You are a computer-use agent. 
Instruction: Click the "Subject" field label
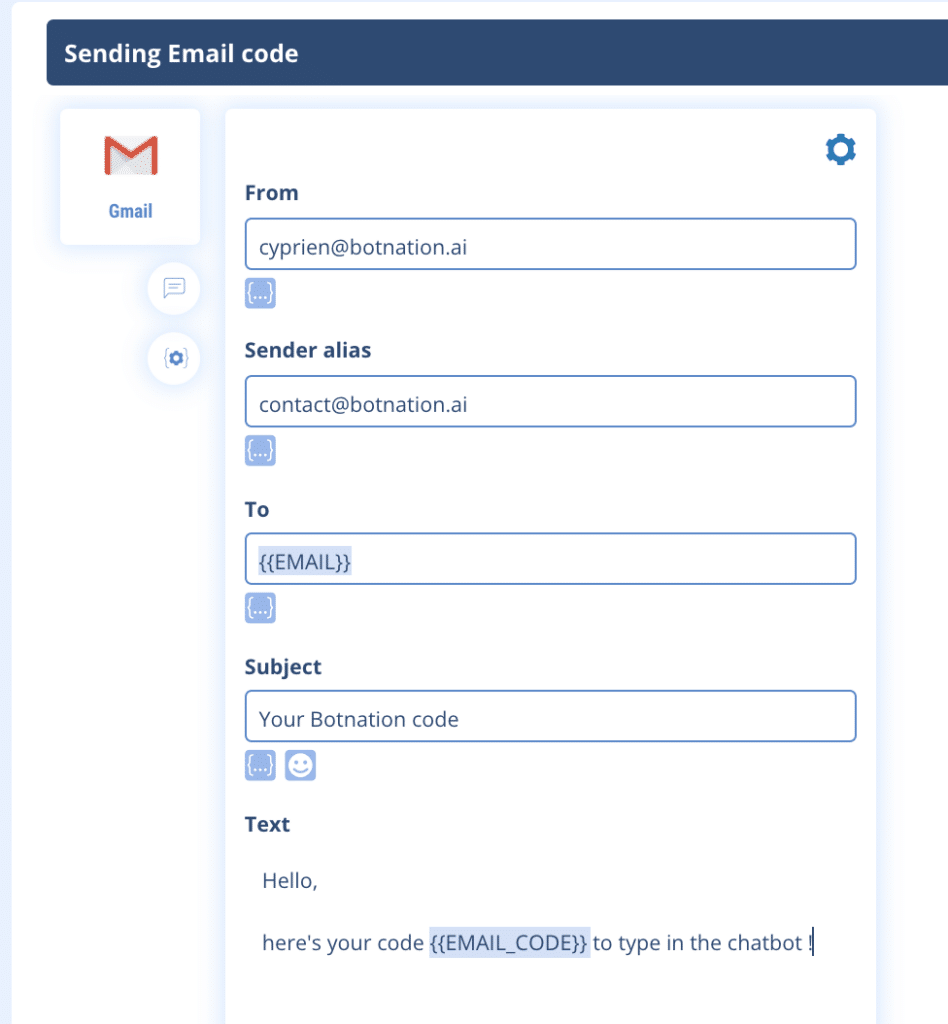[283, 667]
